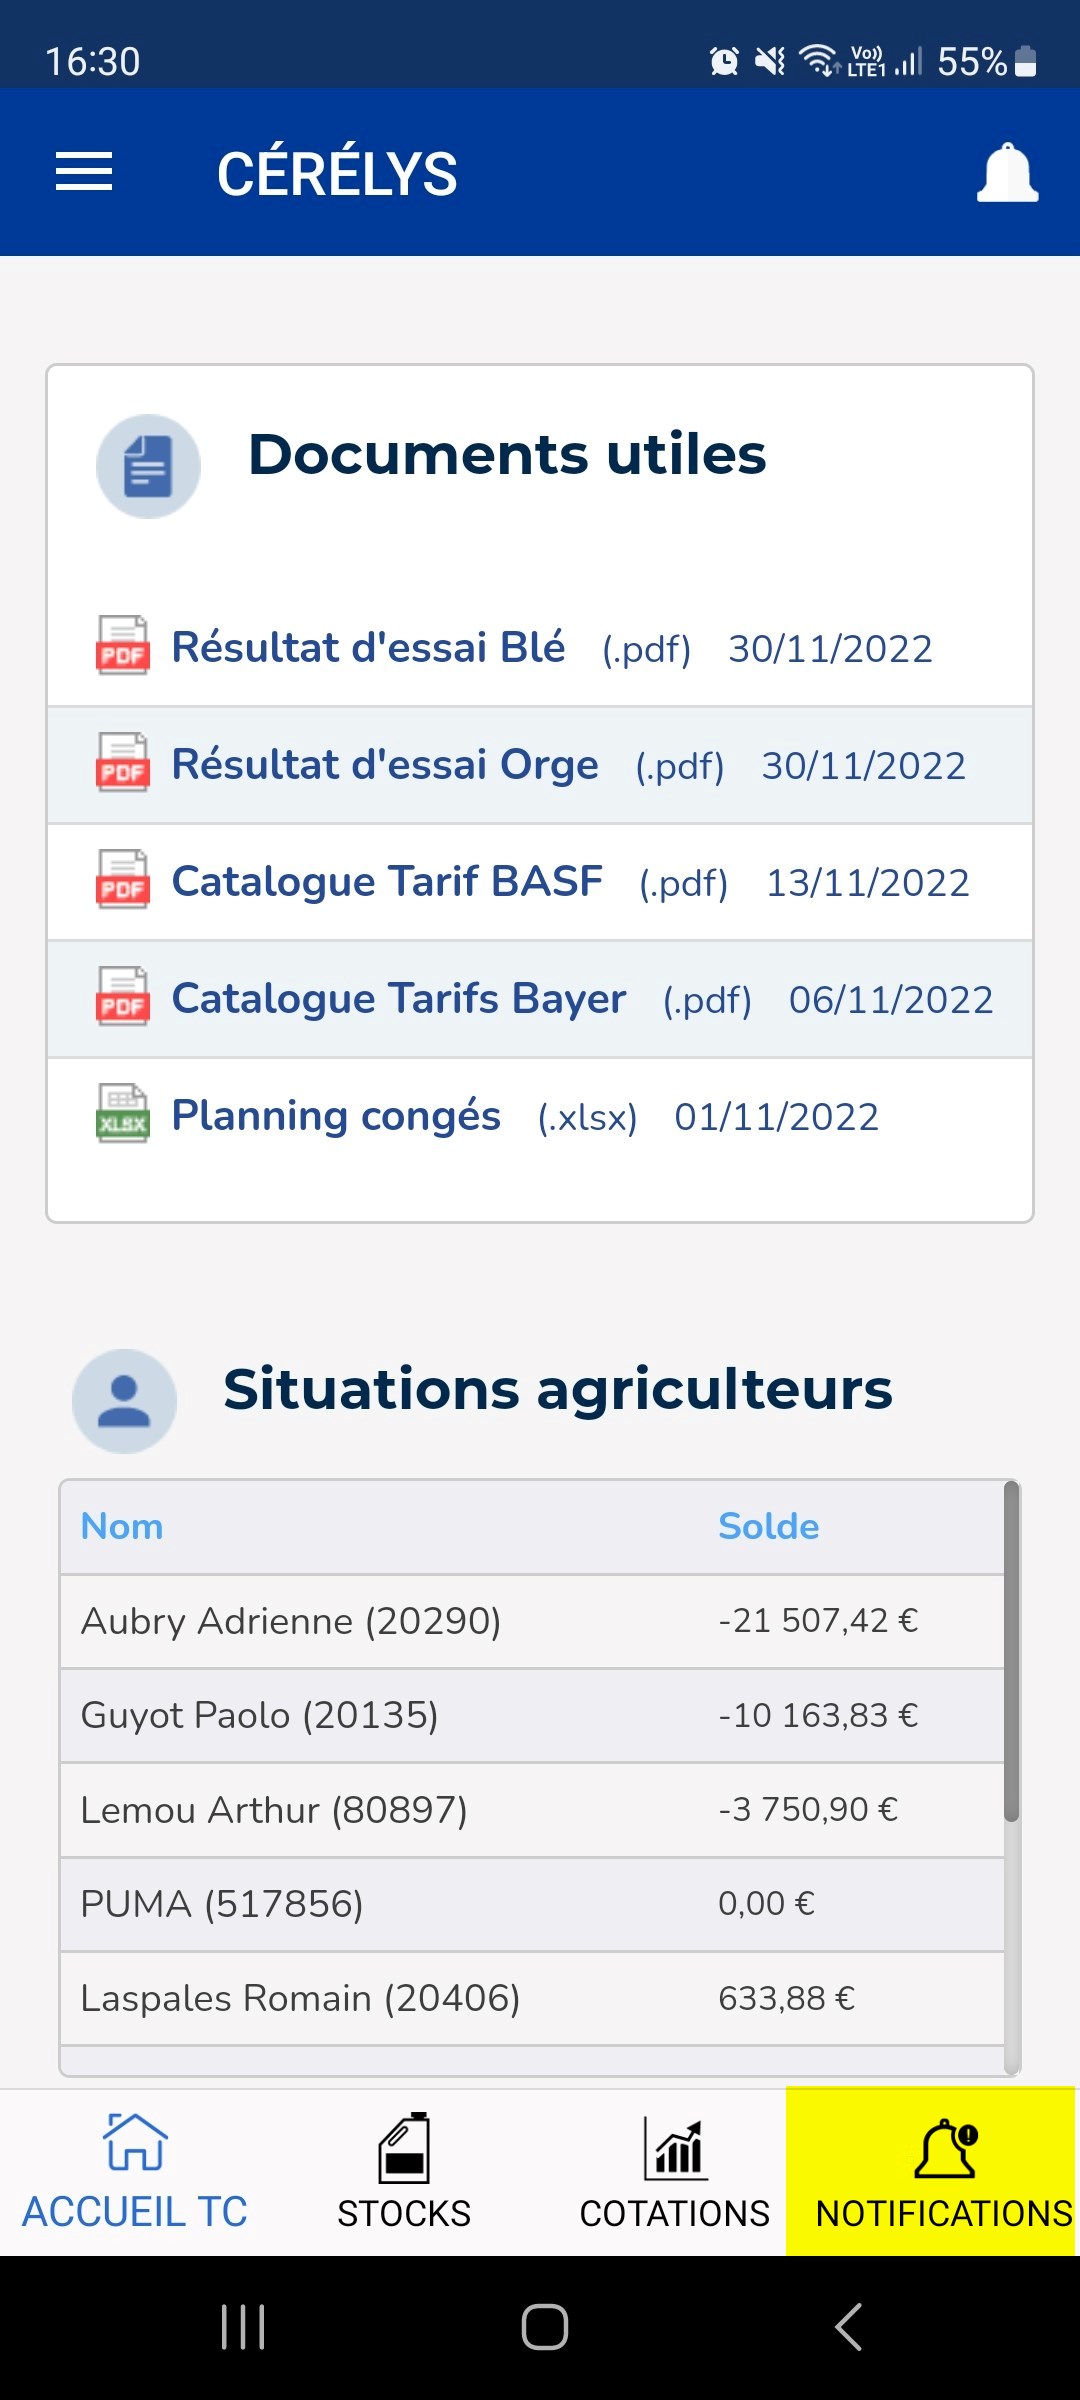Tap the PDF icon for Résultat d'essai Blé
Viewport: 1080px width, 2400px height.
[x=123, y=647]
